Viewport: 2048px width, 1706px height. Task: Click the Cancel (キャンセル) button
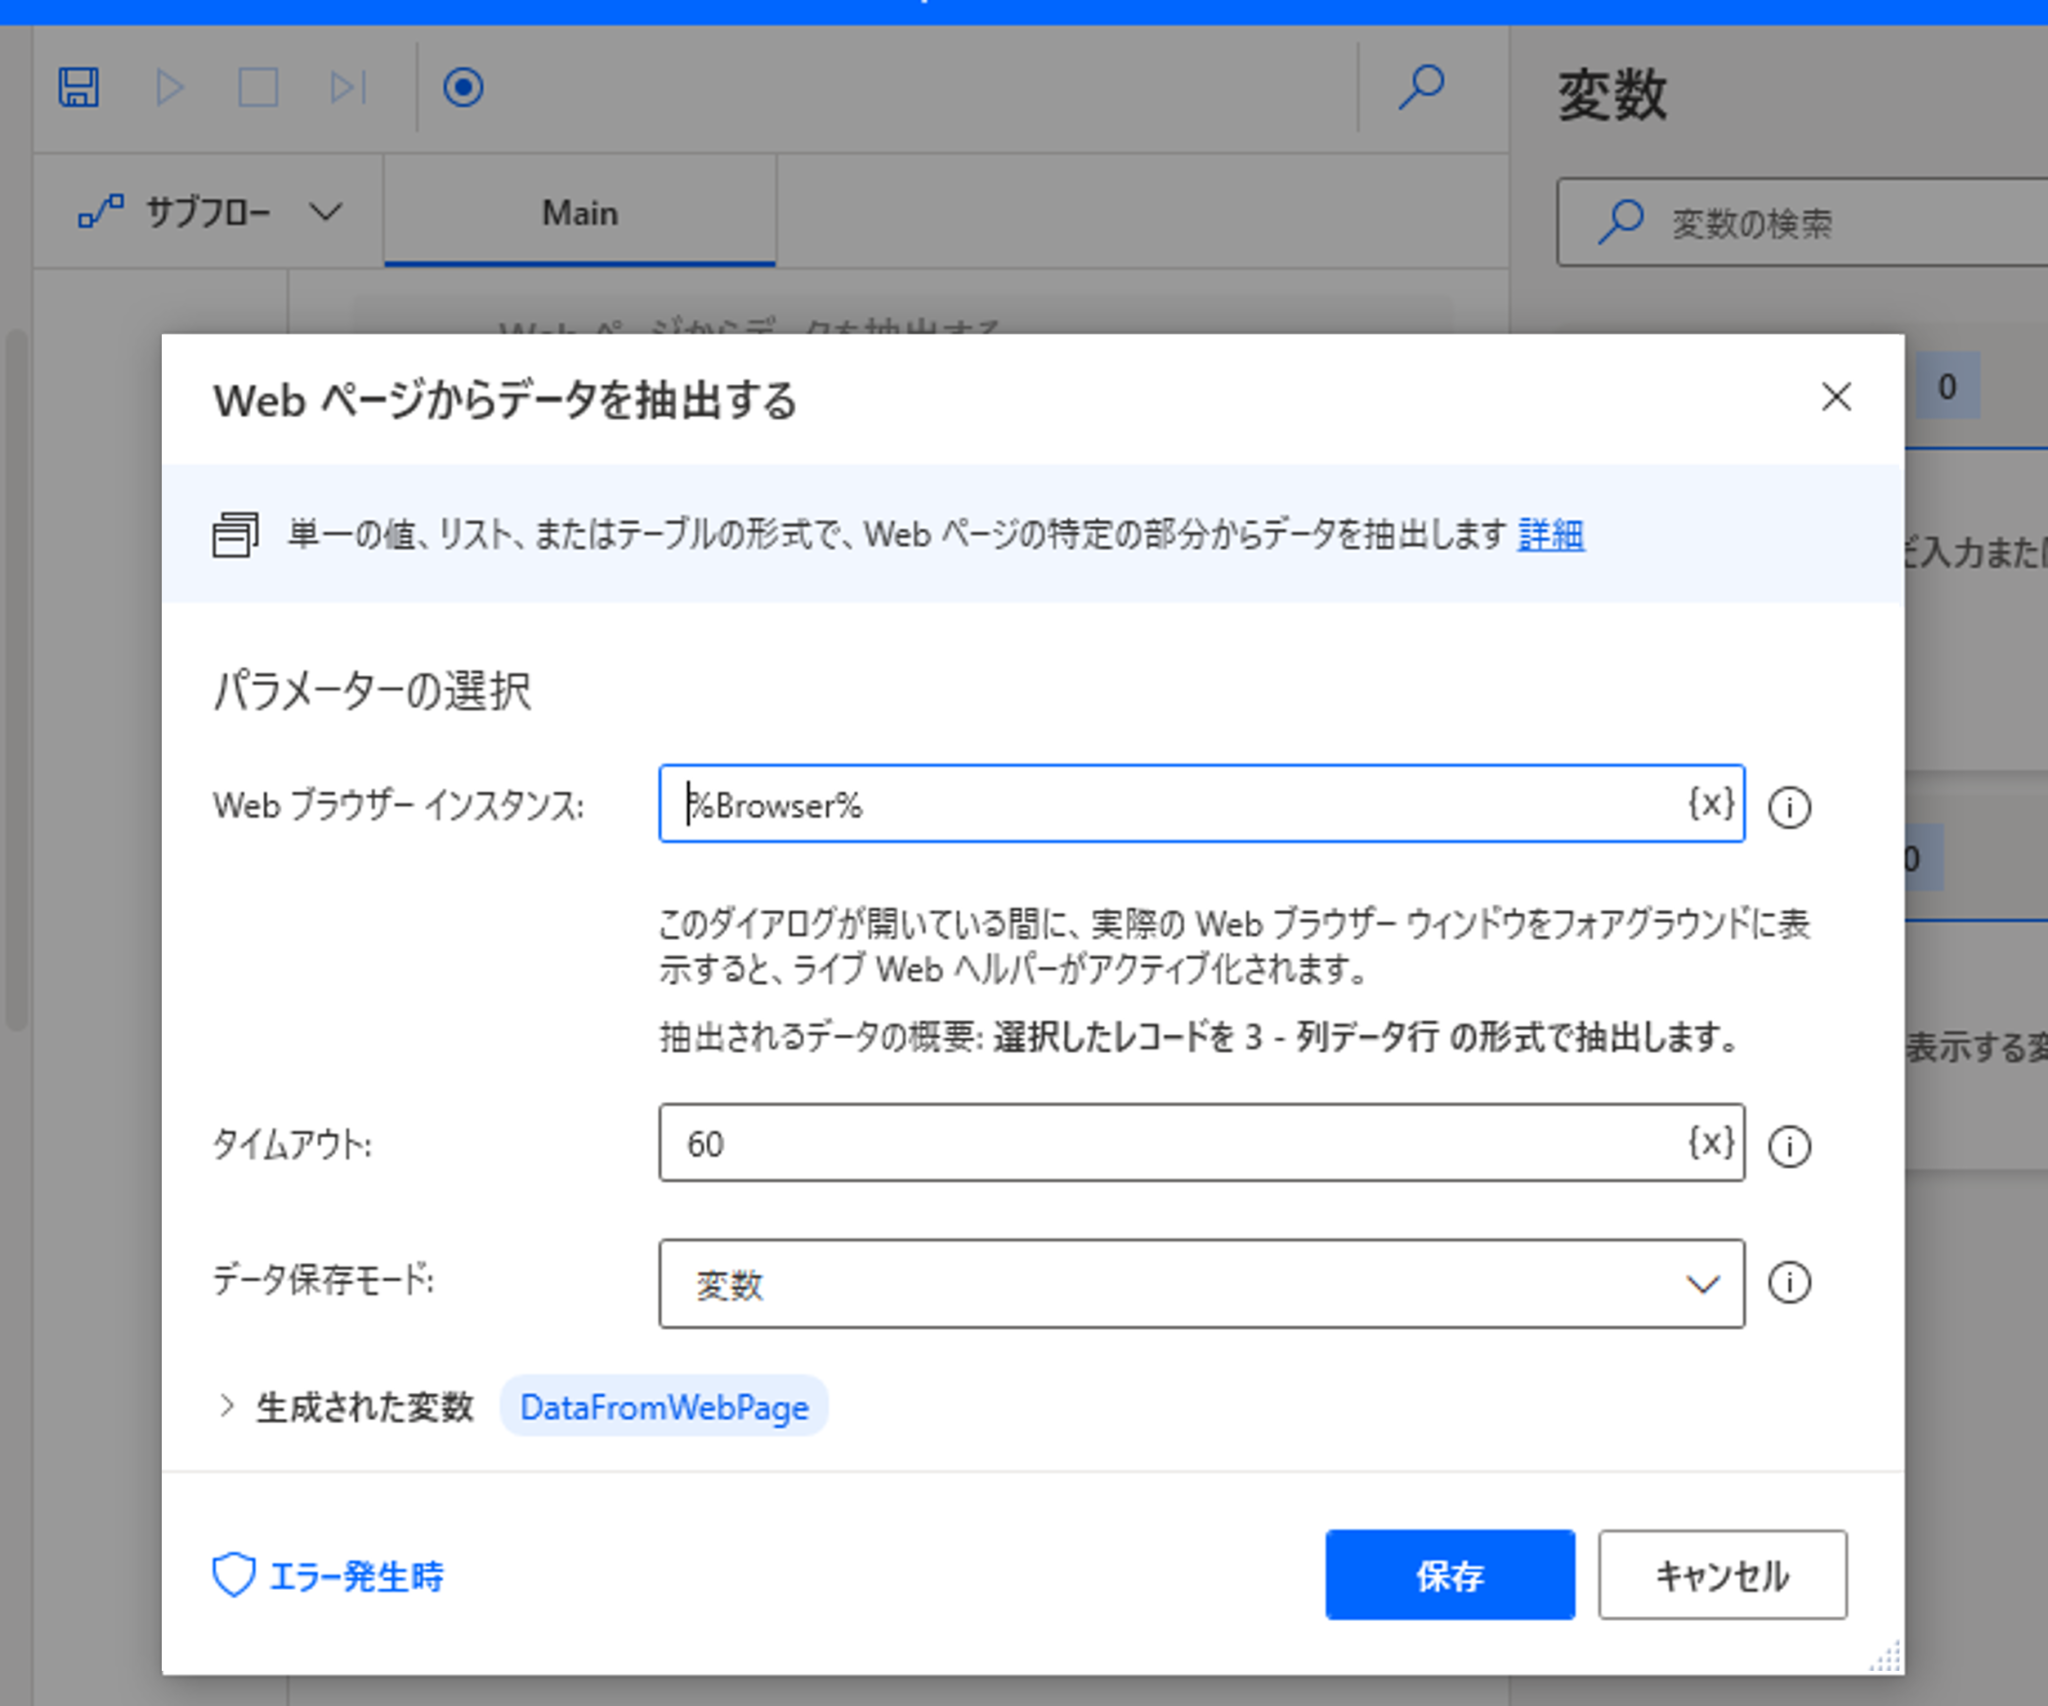click(1721, 1575)
